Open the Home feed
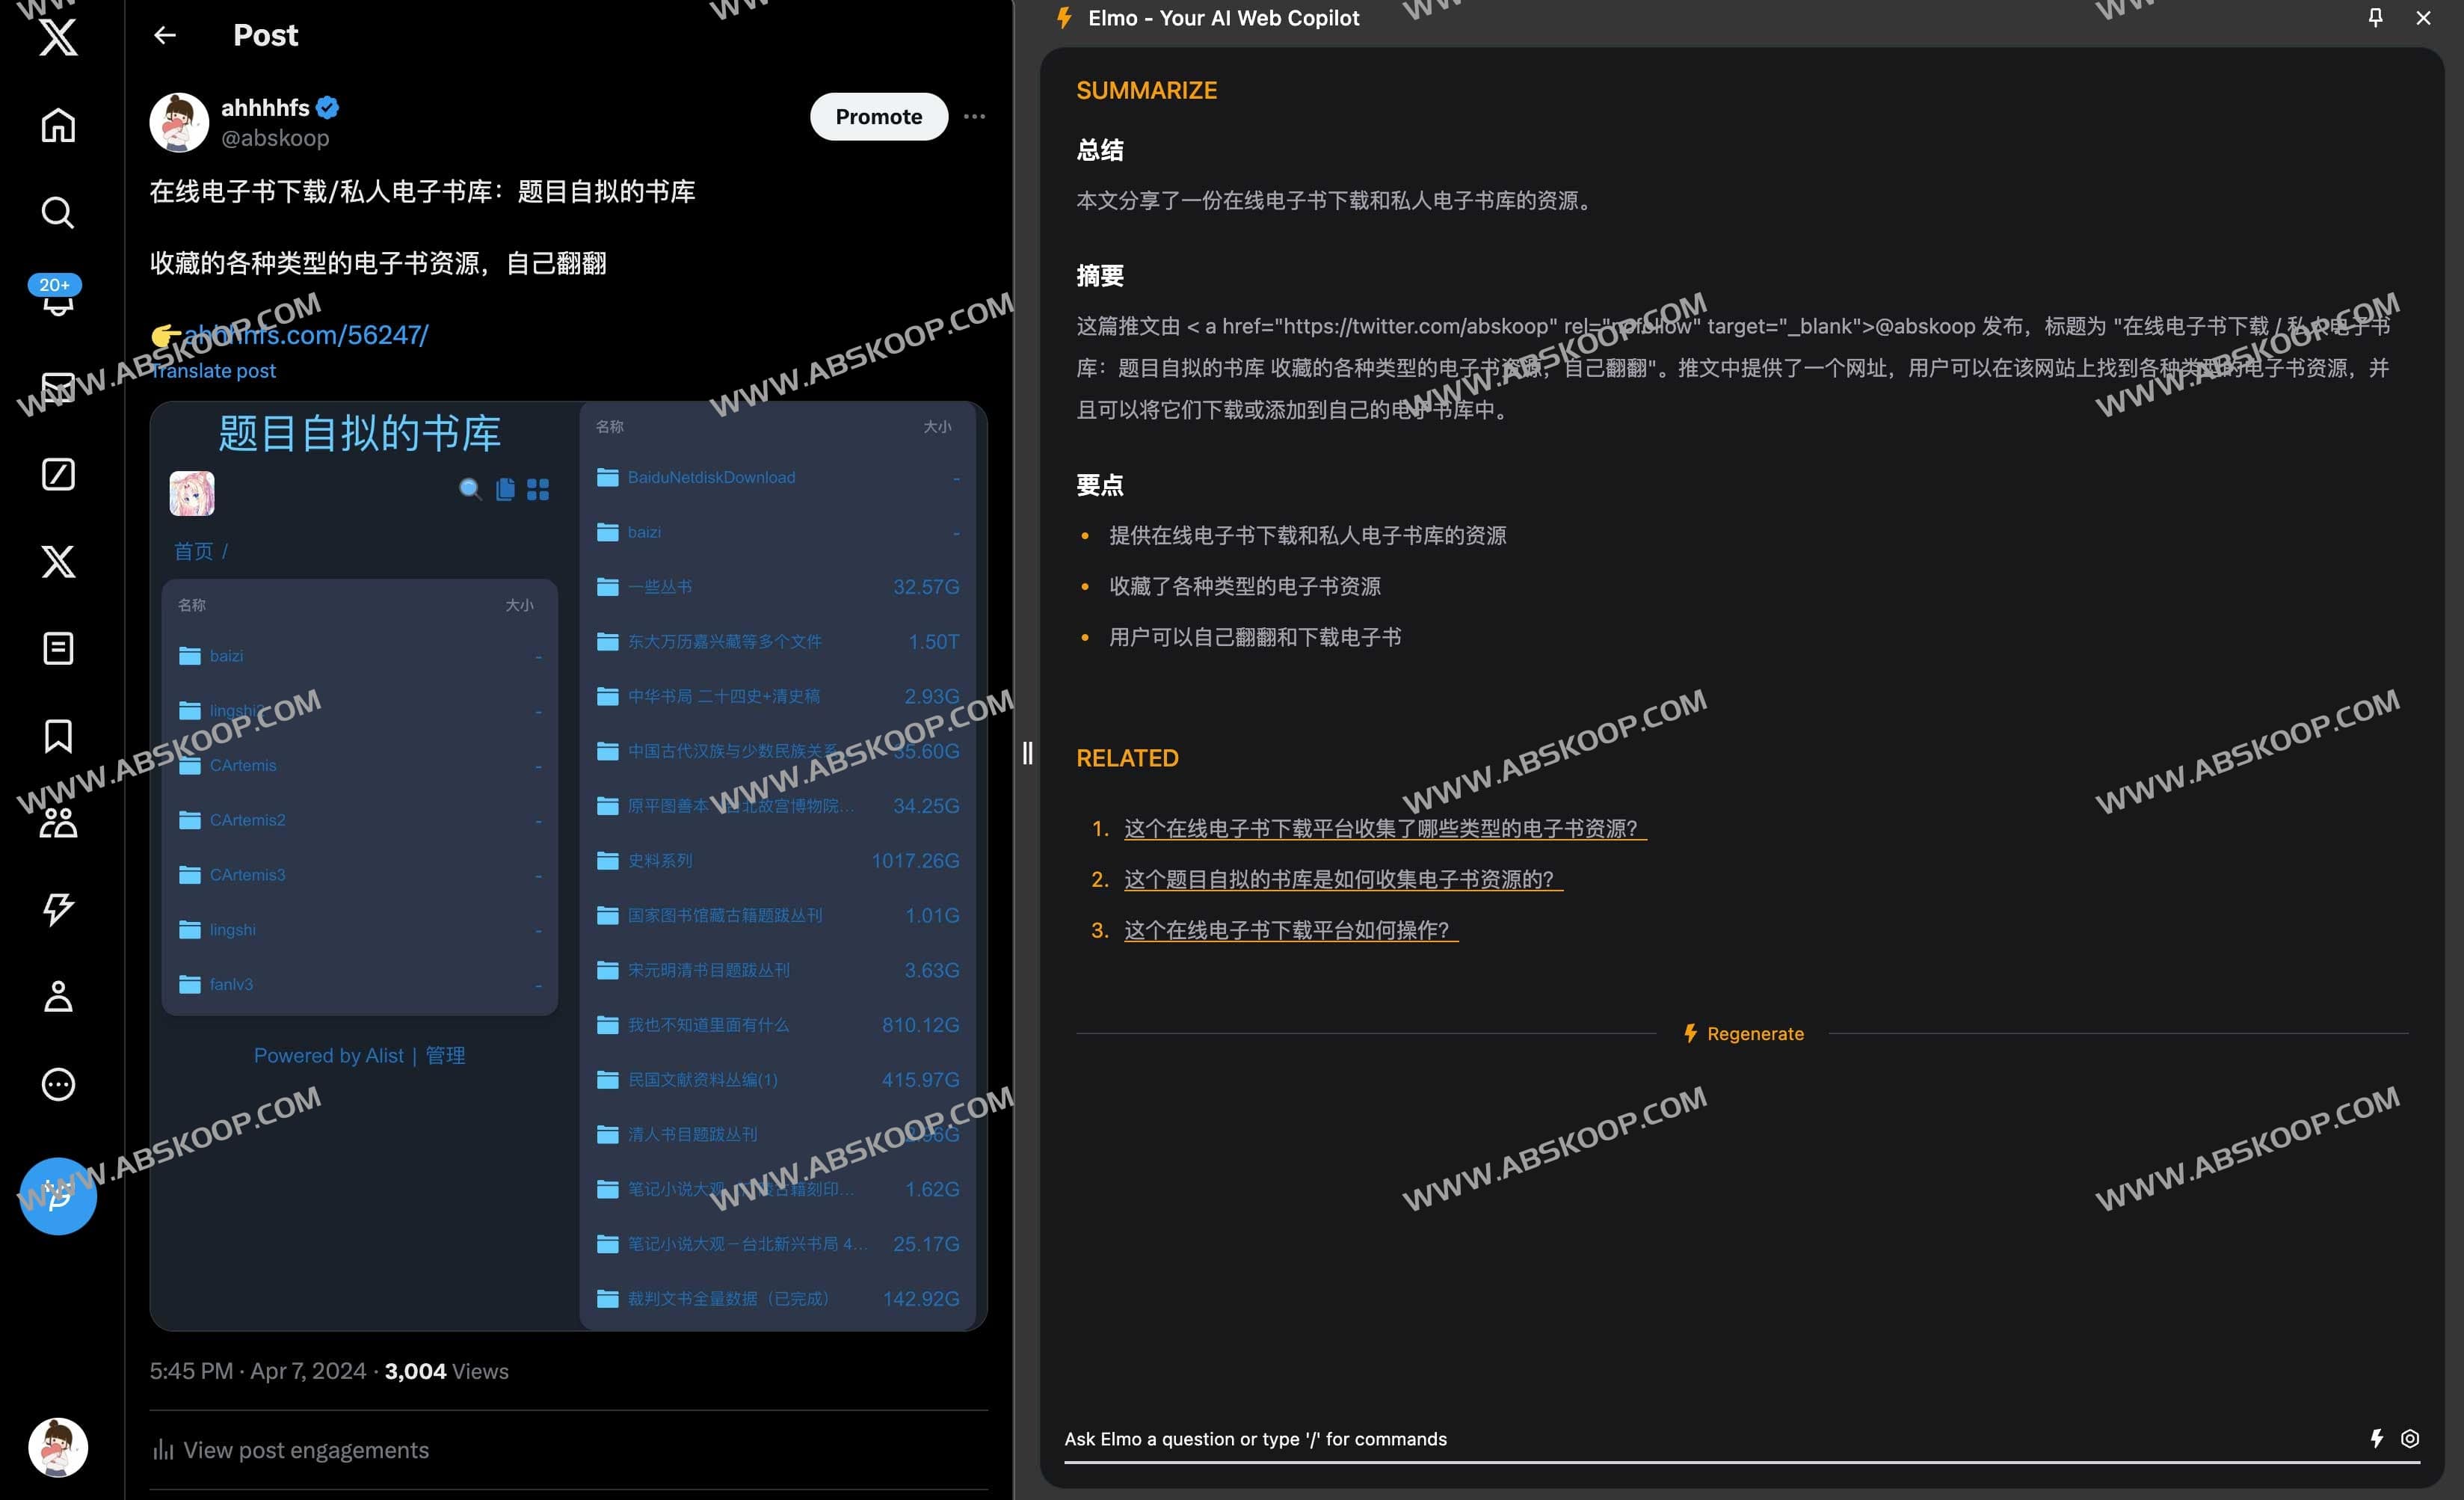Screen dimensions: 2464x1500 (x=57, y=125)
